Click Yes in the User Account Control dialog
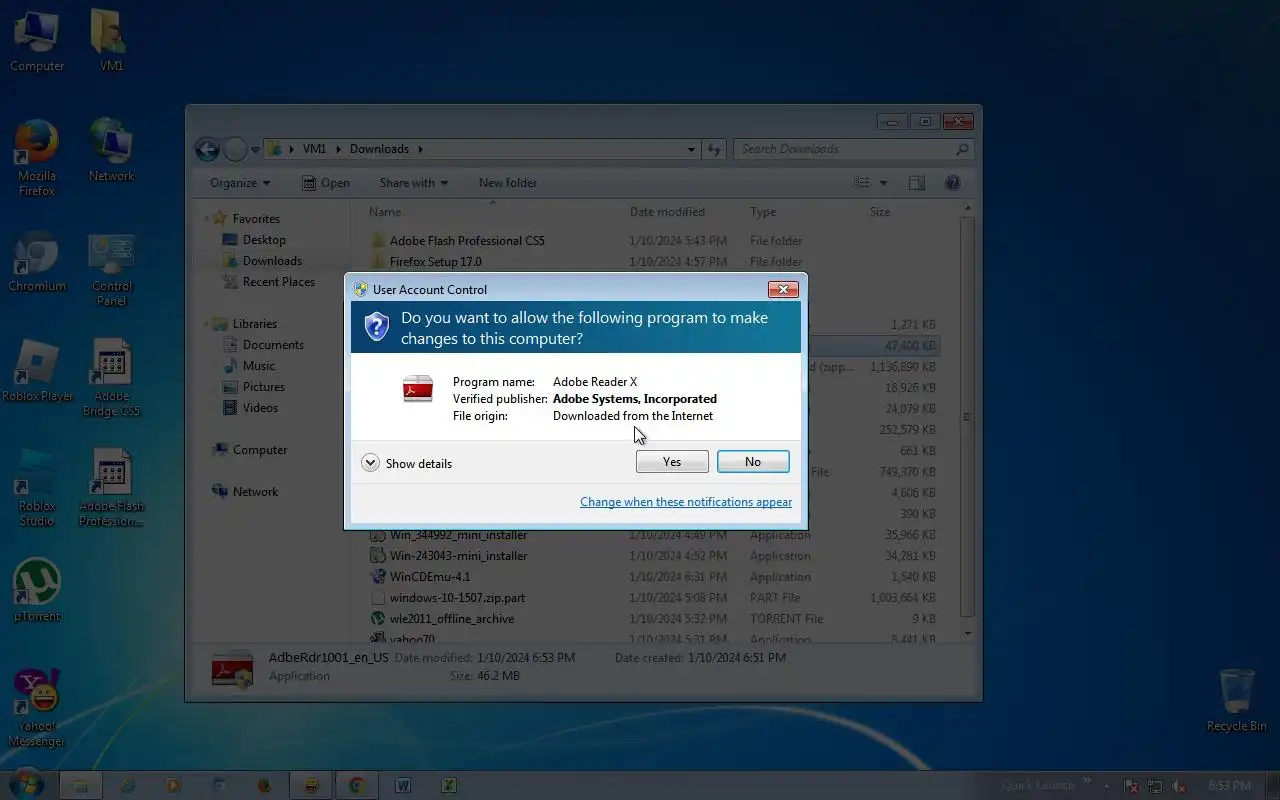Screen dimensions: 1280x800 (x=672, y=461)
